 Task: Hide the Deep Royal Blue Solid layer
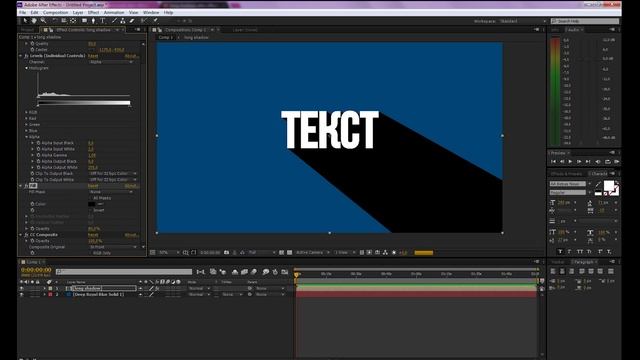tap(22, 294)
